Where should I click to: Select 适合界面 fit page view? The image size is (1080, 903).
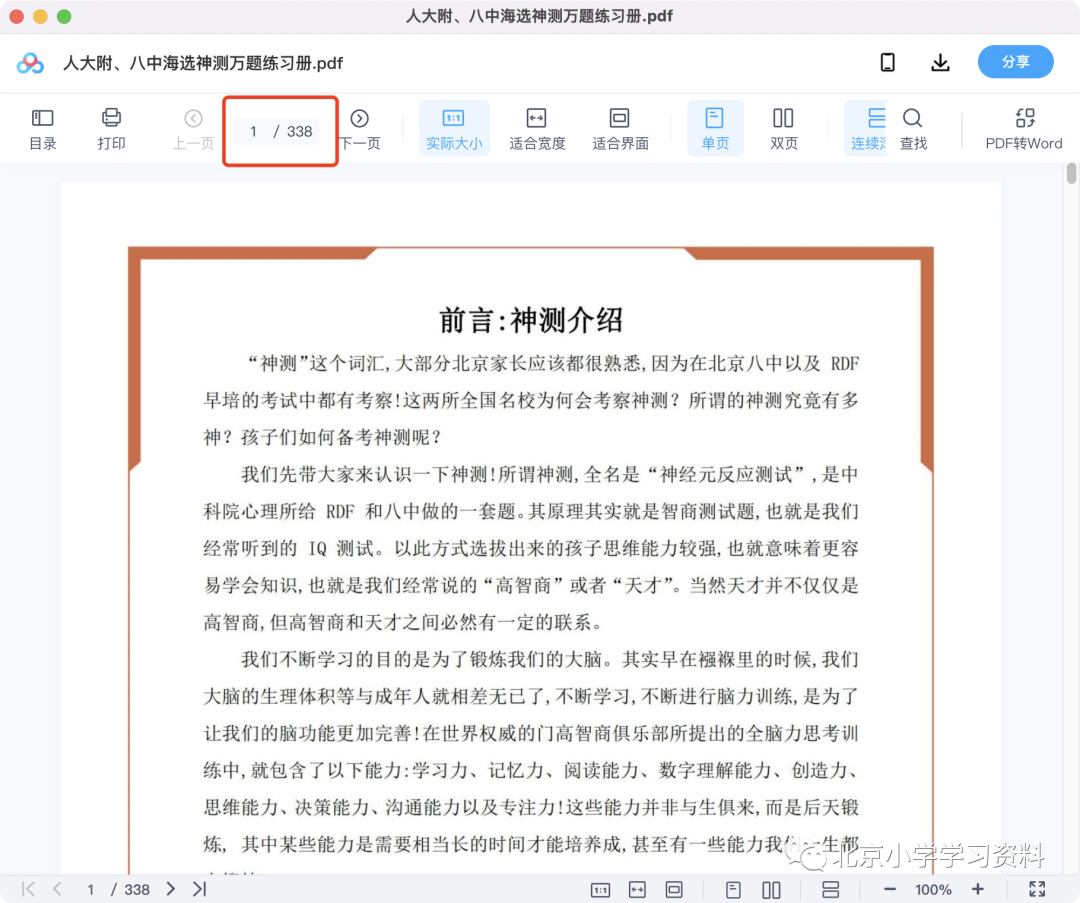pos(620,129)
